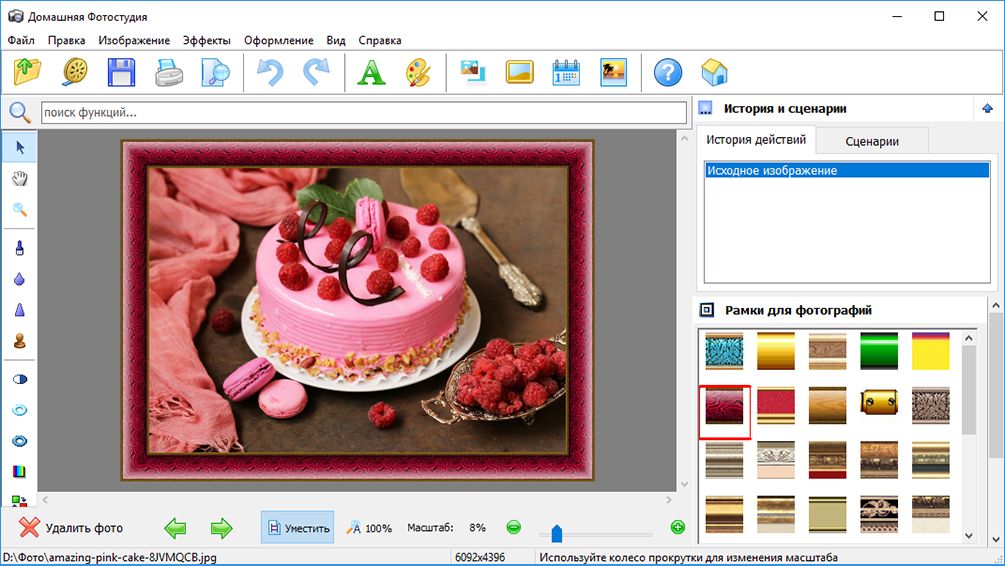Open the Вид menu

[336, 40]
